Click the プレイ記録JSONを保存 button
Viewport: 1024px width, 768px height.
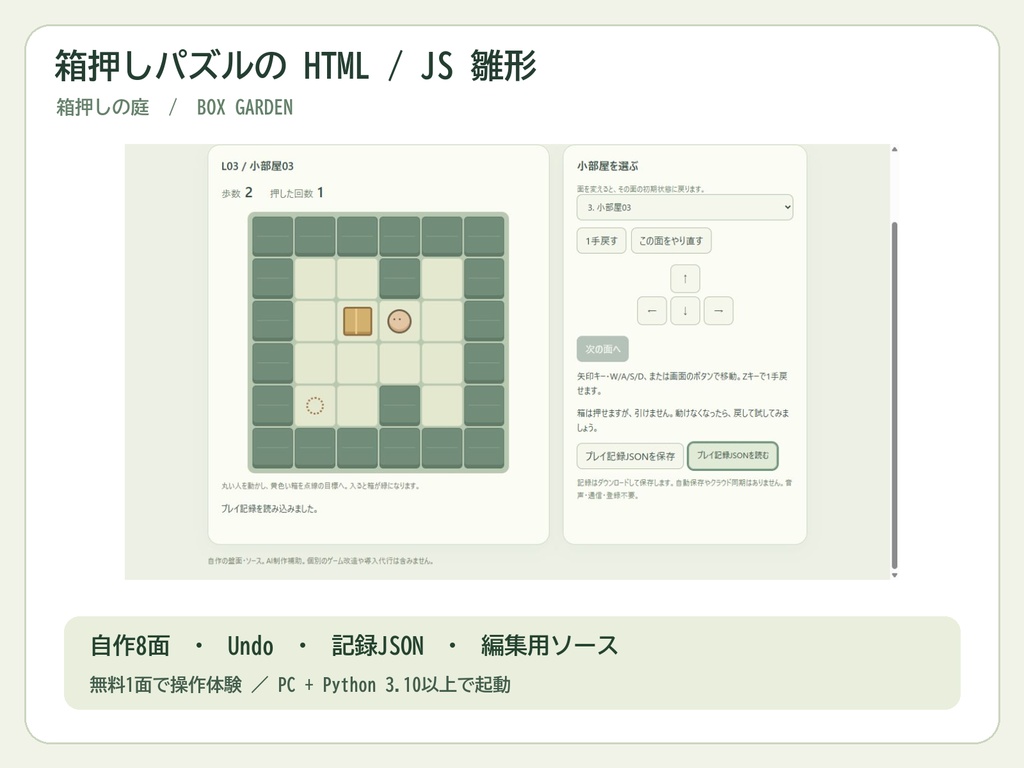tap(630, 456)
